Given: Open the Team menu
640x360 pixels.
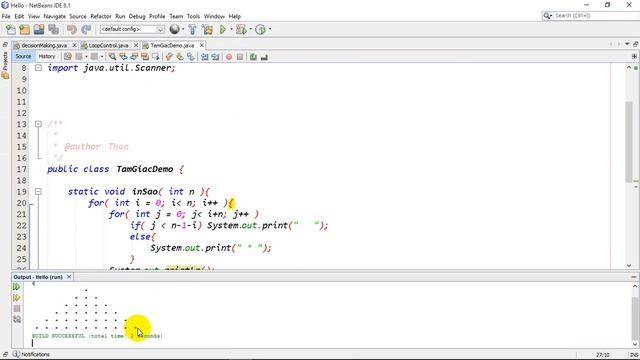Looking at the screenshot, I should coord(176,16).
